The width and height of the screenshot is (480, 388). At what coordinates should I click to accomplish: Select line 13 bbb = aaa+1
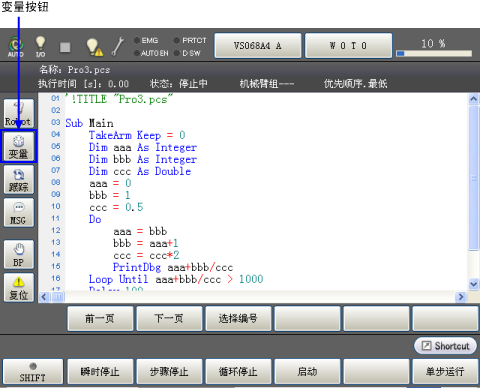pos(146,243)
